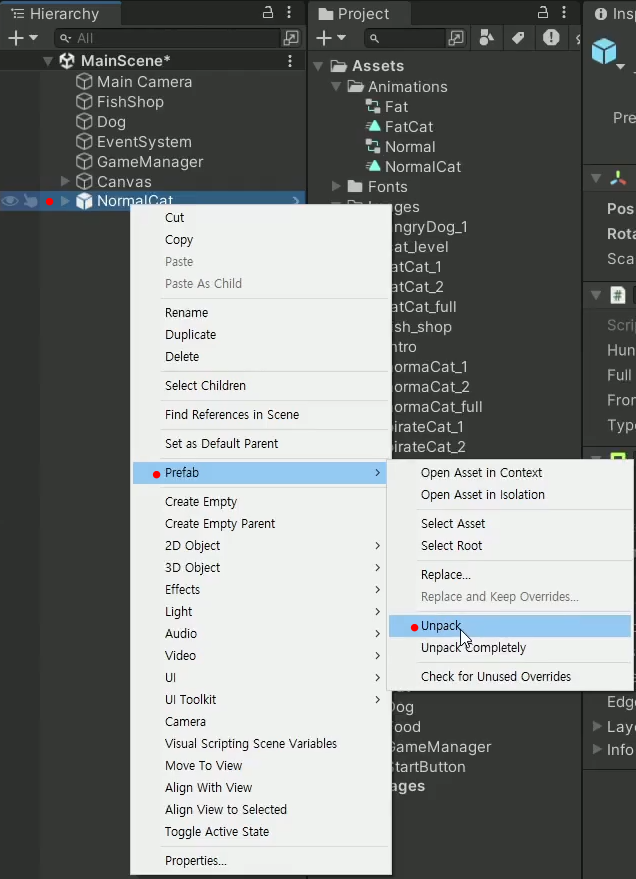This screenshot has width=636, height=879.
Task: Click the Canvas cube icon
Action: (x=84, y=182)
